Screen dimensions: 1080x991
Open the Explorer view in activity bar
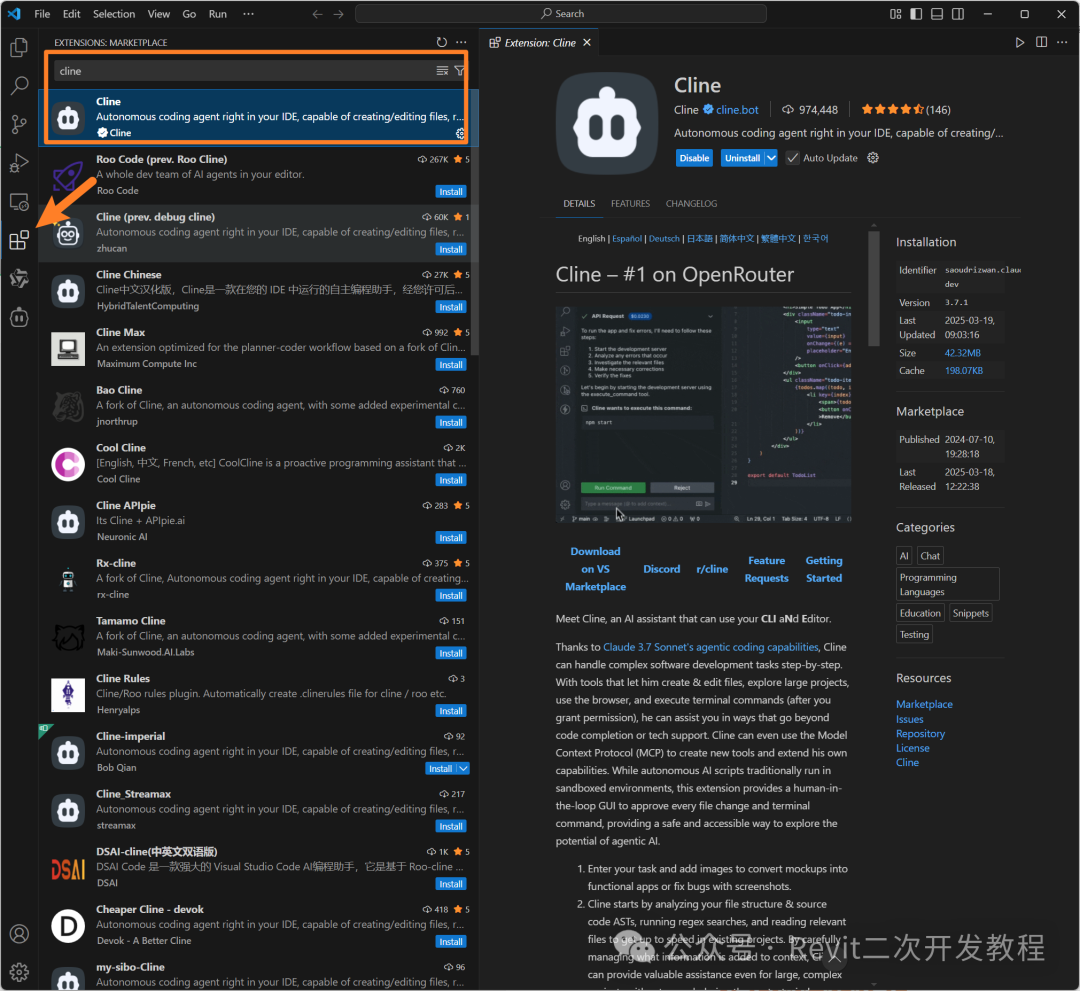click(19, 47)
